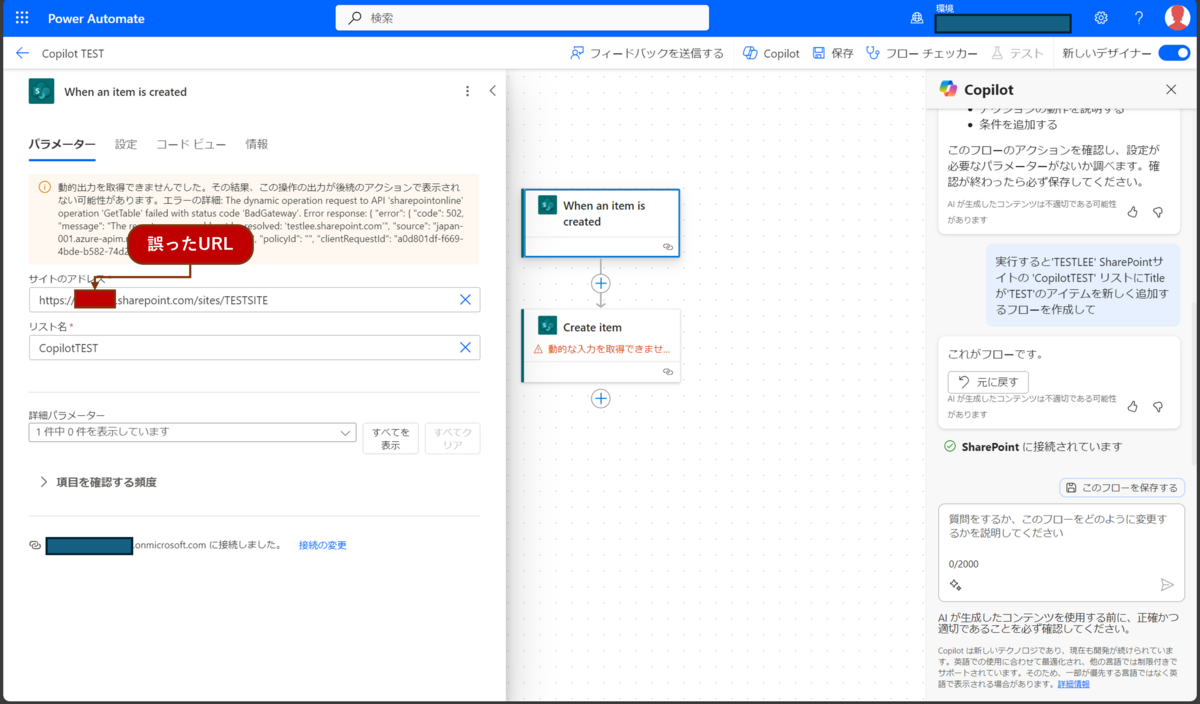Click the 接続の変更 link
The height and width of the screenshot is (704, 1200).
[x=323, y=545]
